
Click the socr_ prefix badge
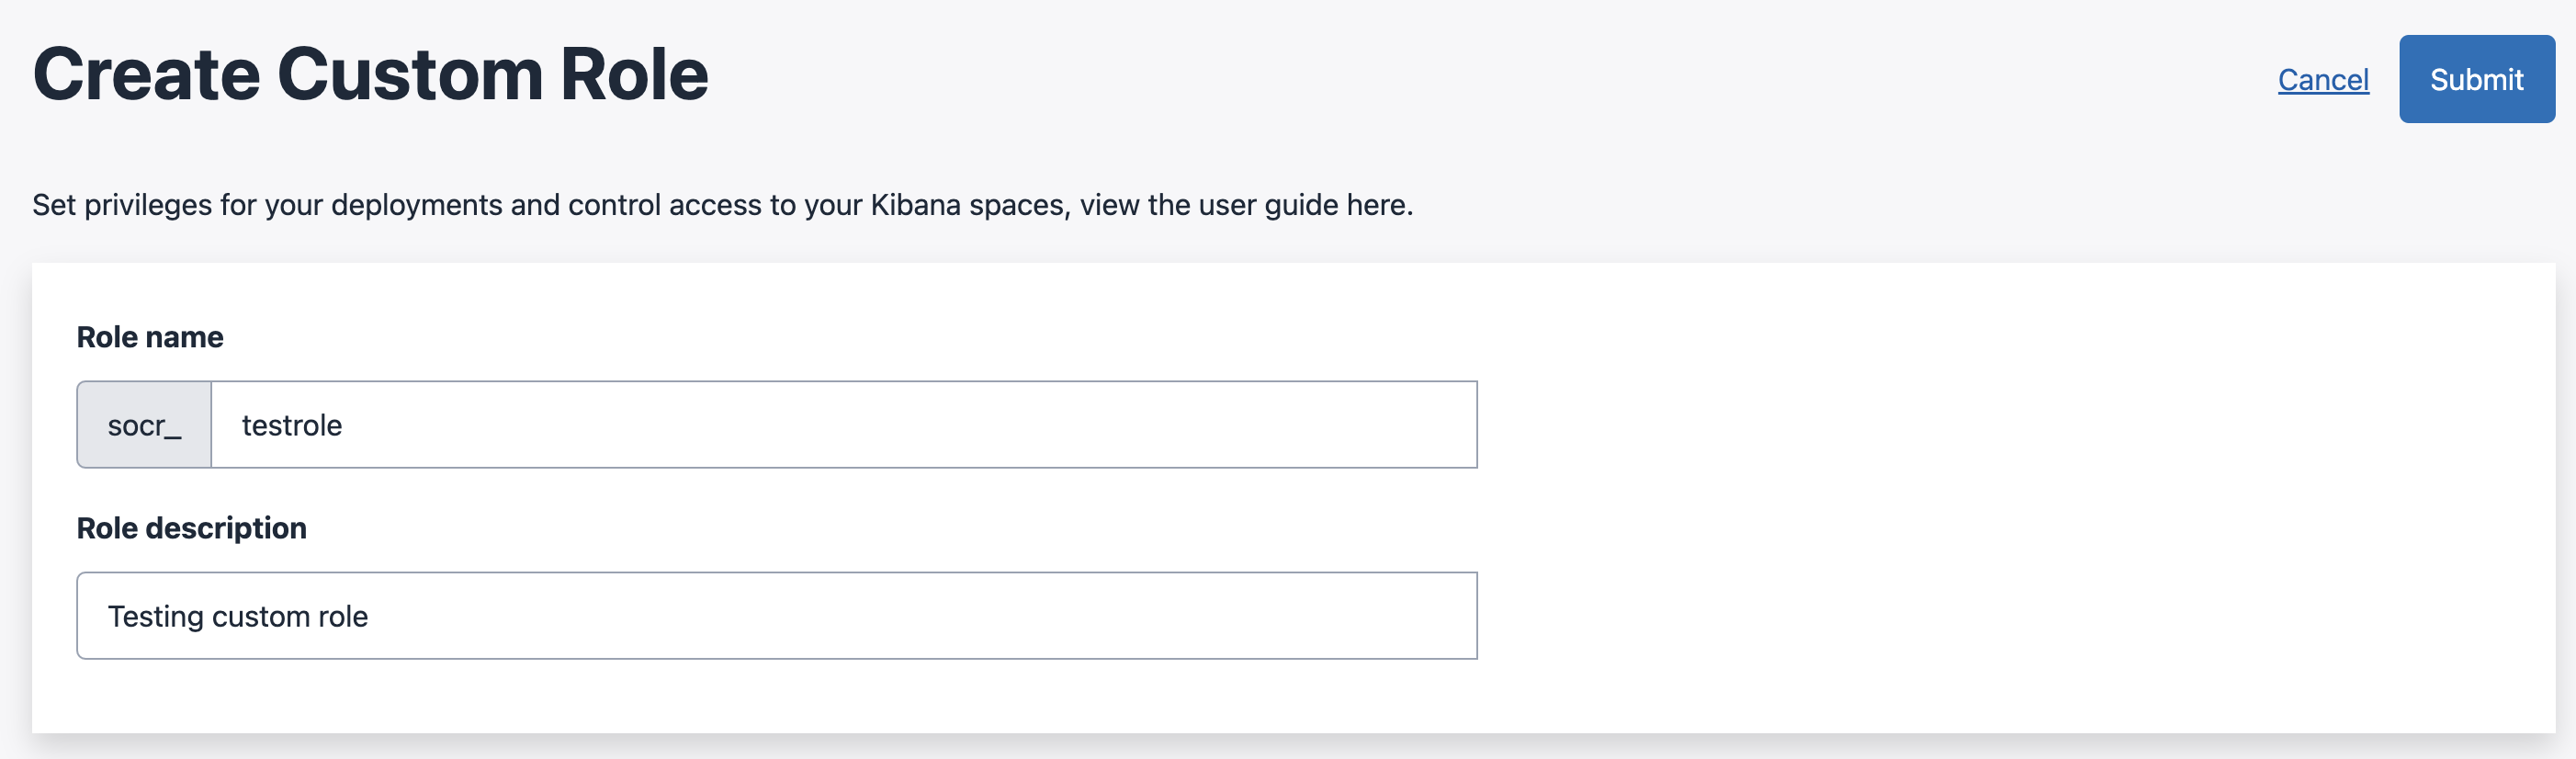point(144,424)
